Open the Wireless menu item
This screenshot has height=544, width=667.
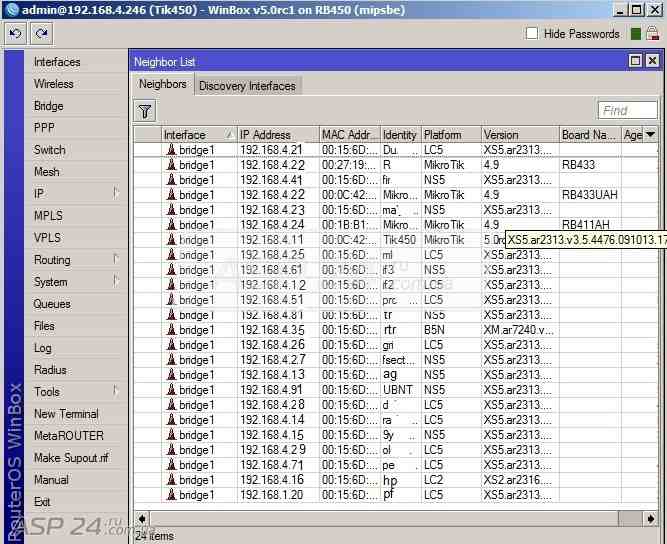(54, 84)
